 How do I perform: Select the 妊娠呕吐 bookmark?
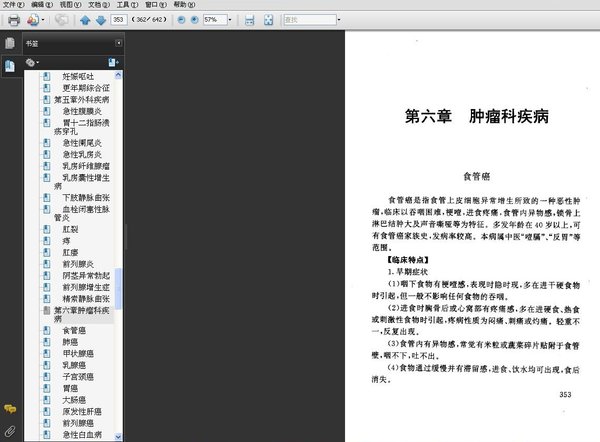coord(78,77)
